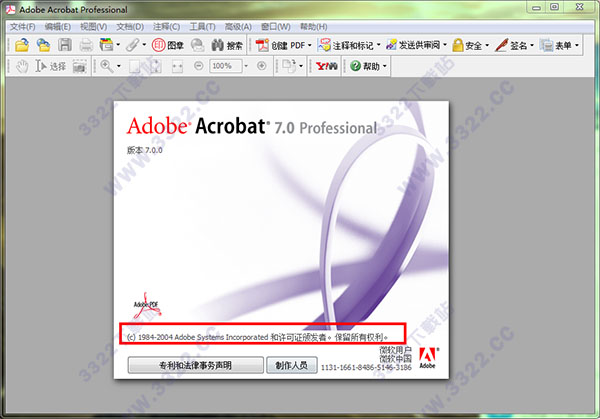Click the 搜索 binoculars search button

click(x=227, y=45)
